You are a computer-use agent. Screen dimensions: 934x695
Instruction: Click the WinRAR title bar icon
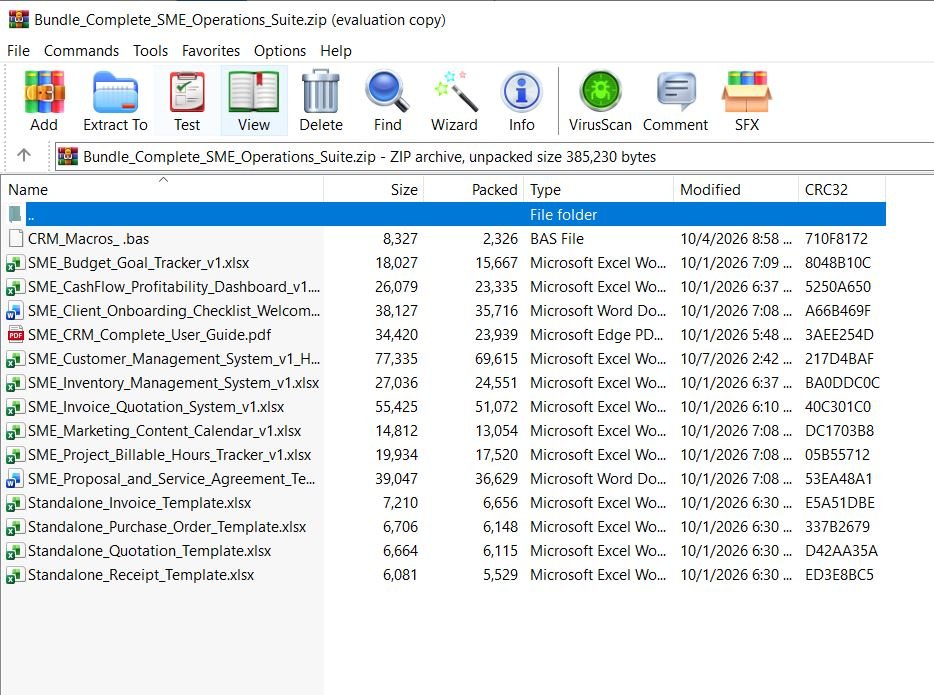click(18, 19)
